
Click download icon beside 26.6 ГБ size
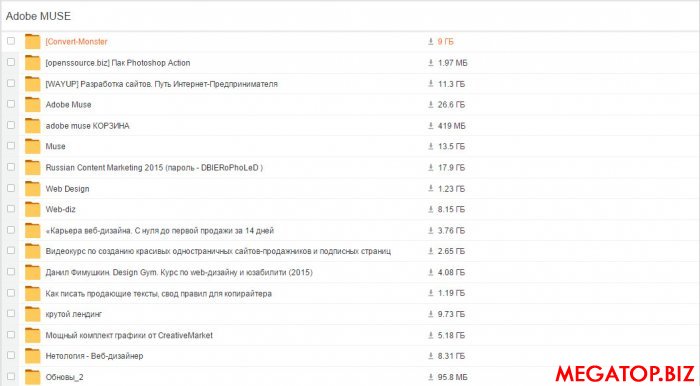(x=431, y=104)
